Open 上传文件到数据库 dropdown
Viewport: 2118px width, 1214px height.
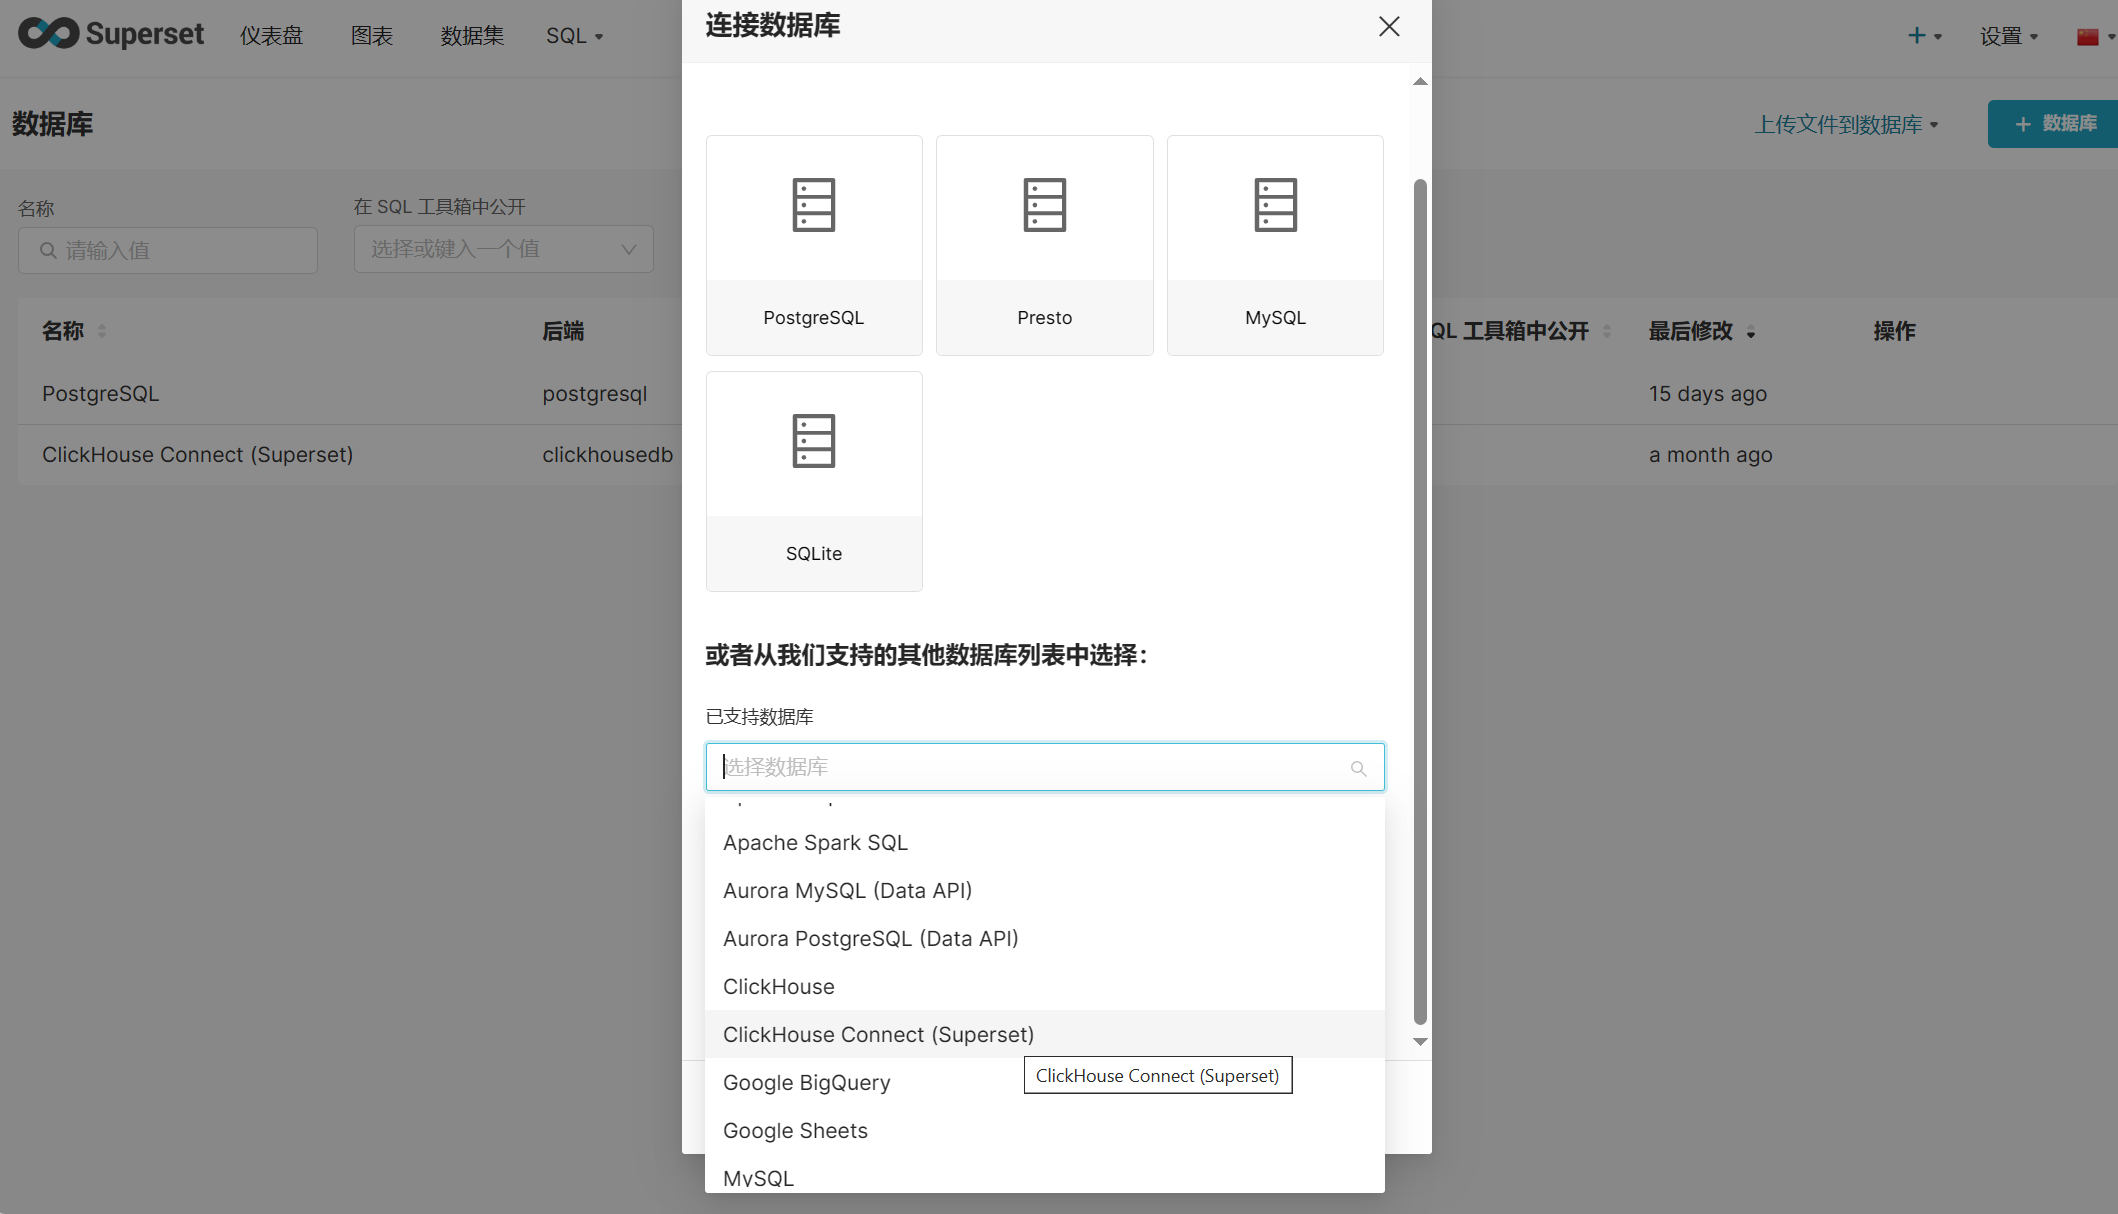1846,124
